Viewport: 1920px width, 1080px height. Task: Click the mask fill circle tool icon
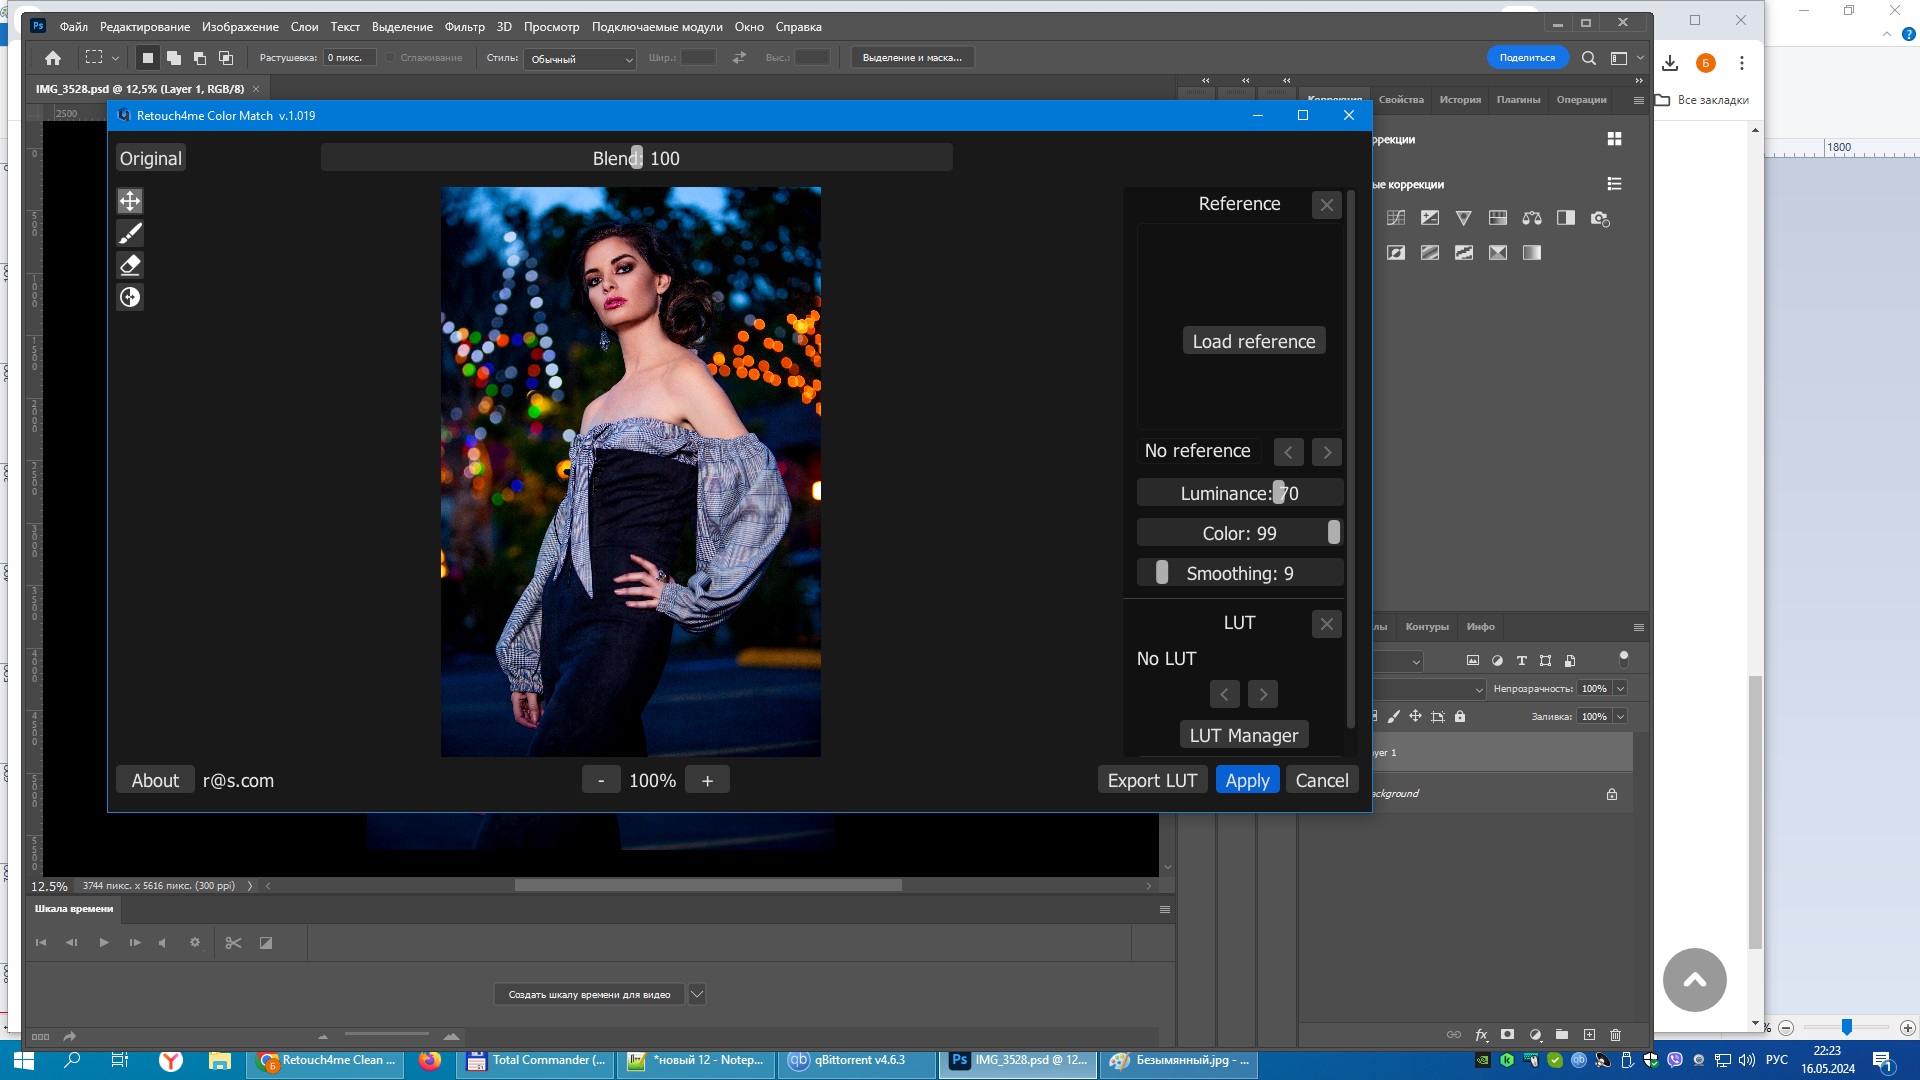pos(130,297)
